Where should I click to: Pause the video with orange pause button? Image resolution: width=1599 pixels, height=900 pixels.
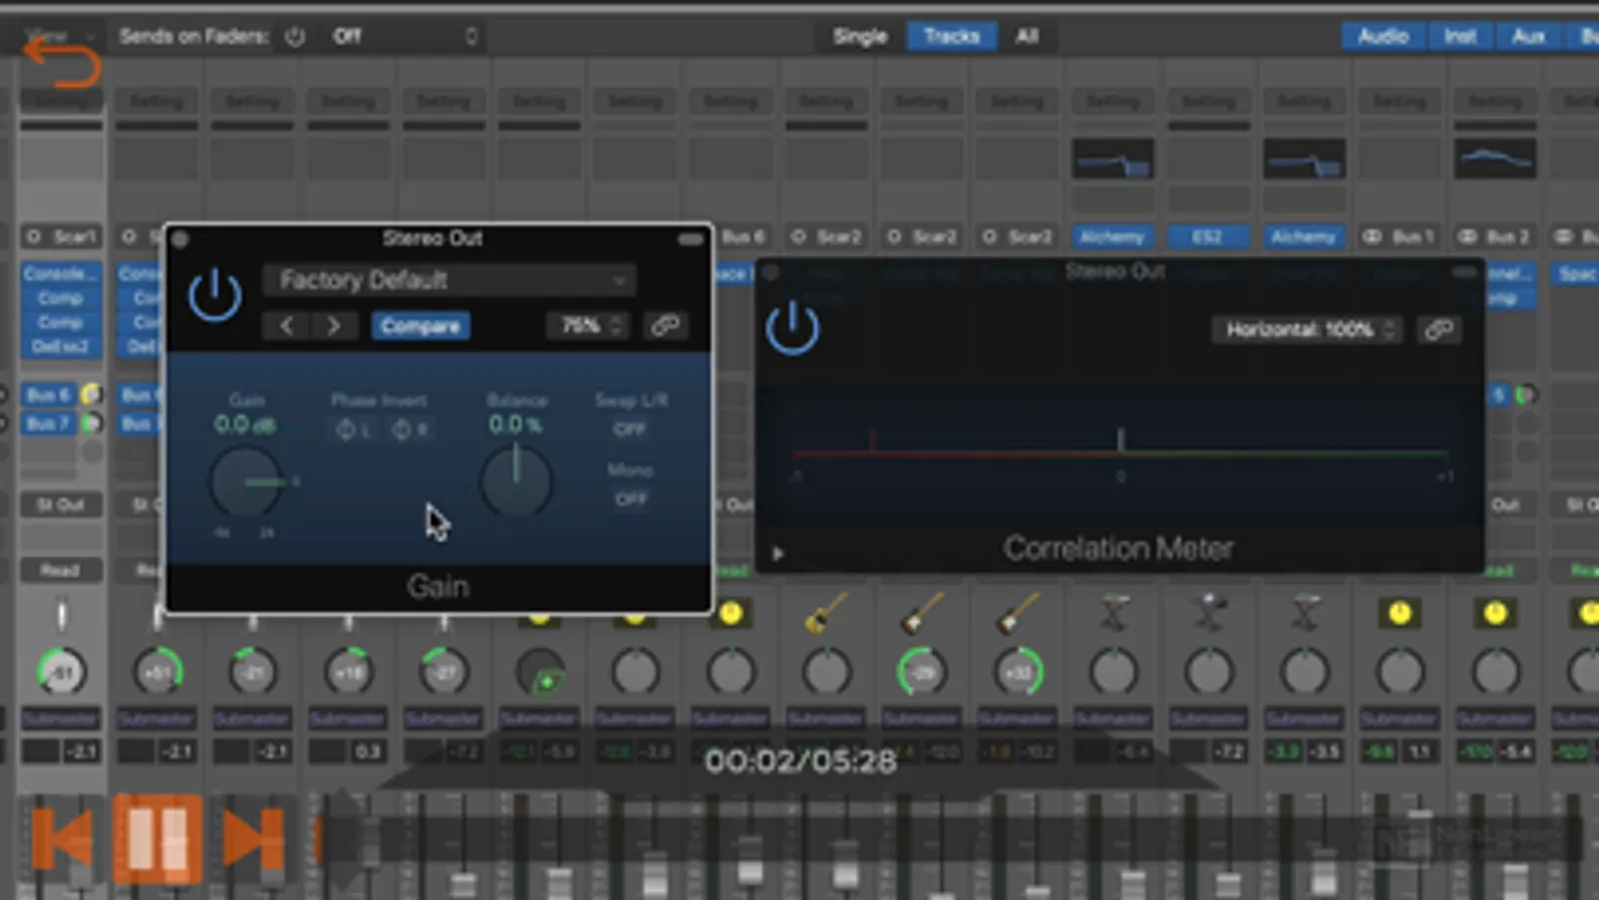point(158,838)
